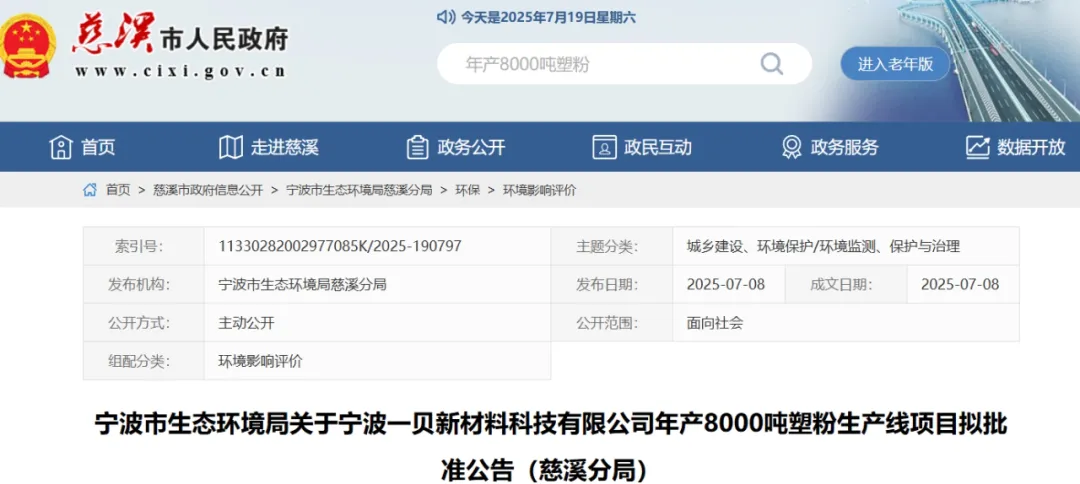Click the www.cixi.gov.cn site address text

[180, 71]
